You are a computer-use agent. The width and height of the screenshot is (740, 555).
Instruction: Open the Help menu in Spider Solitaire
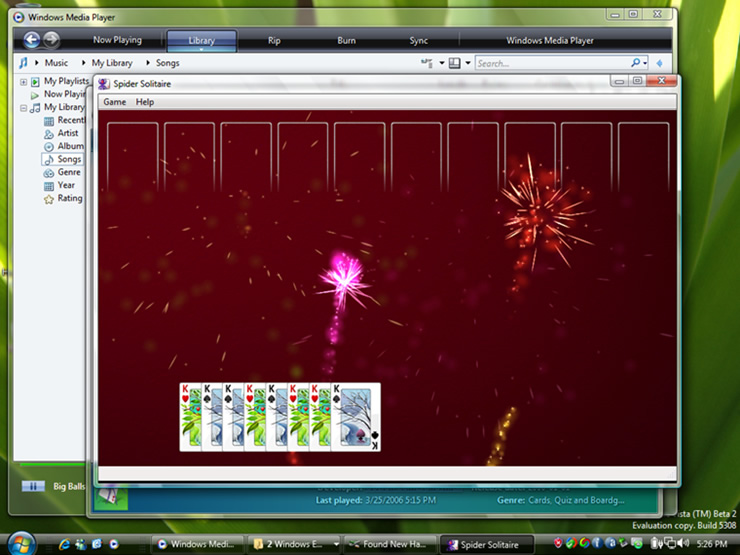click(x=145, y=102)
